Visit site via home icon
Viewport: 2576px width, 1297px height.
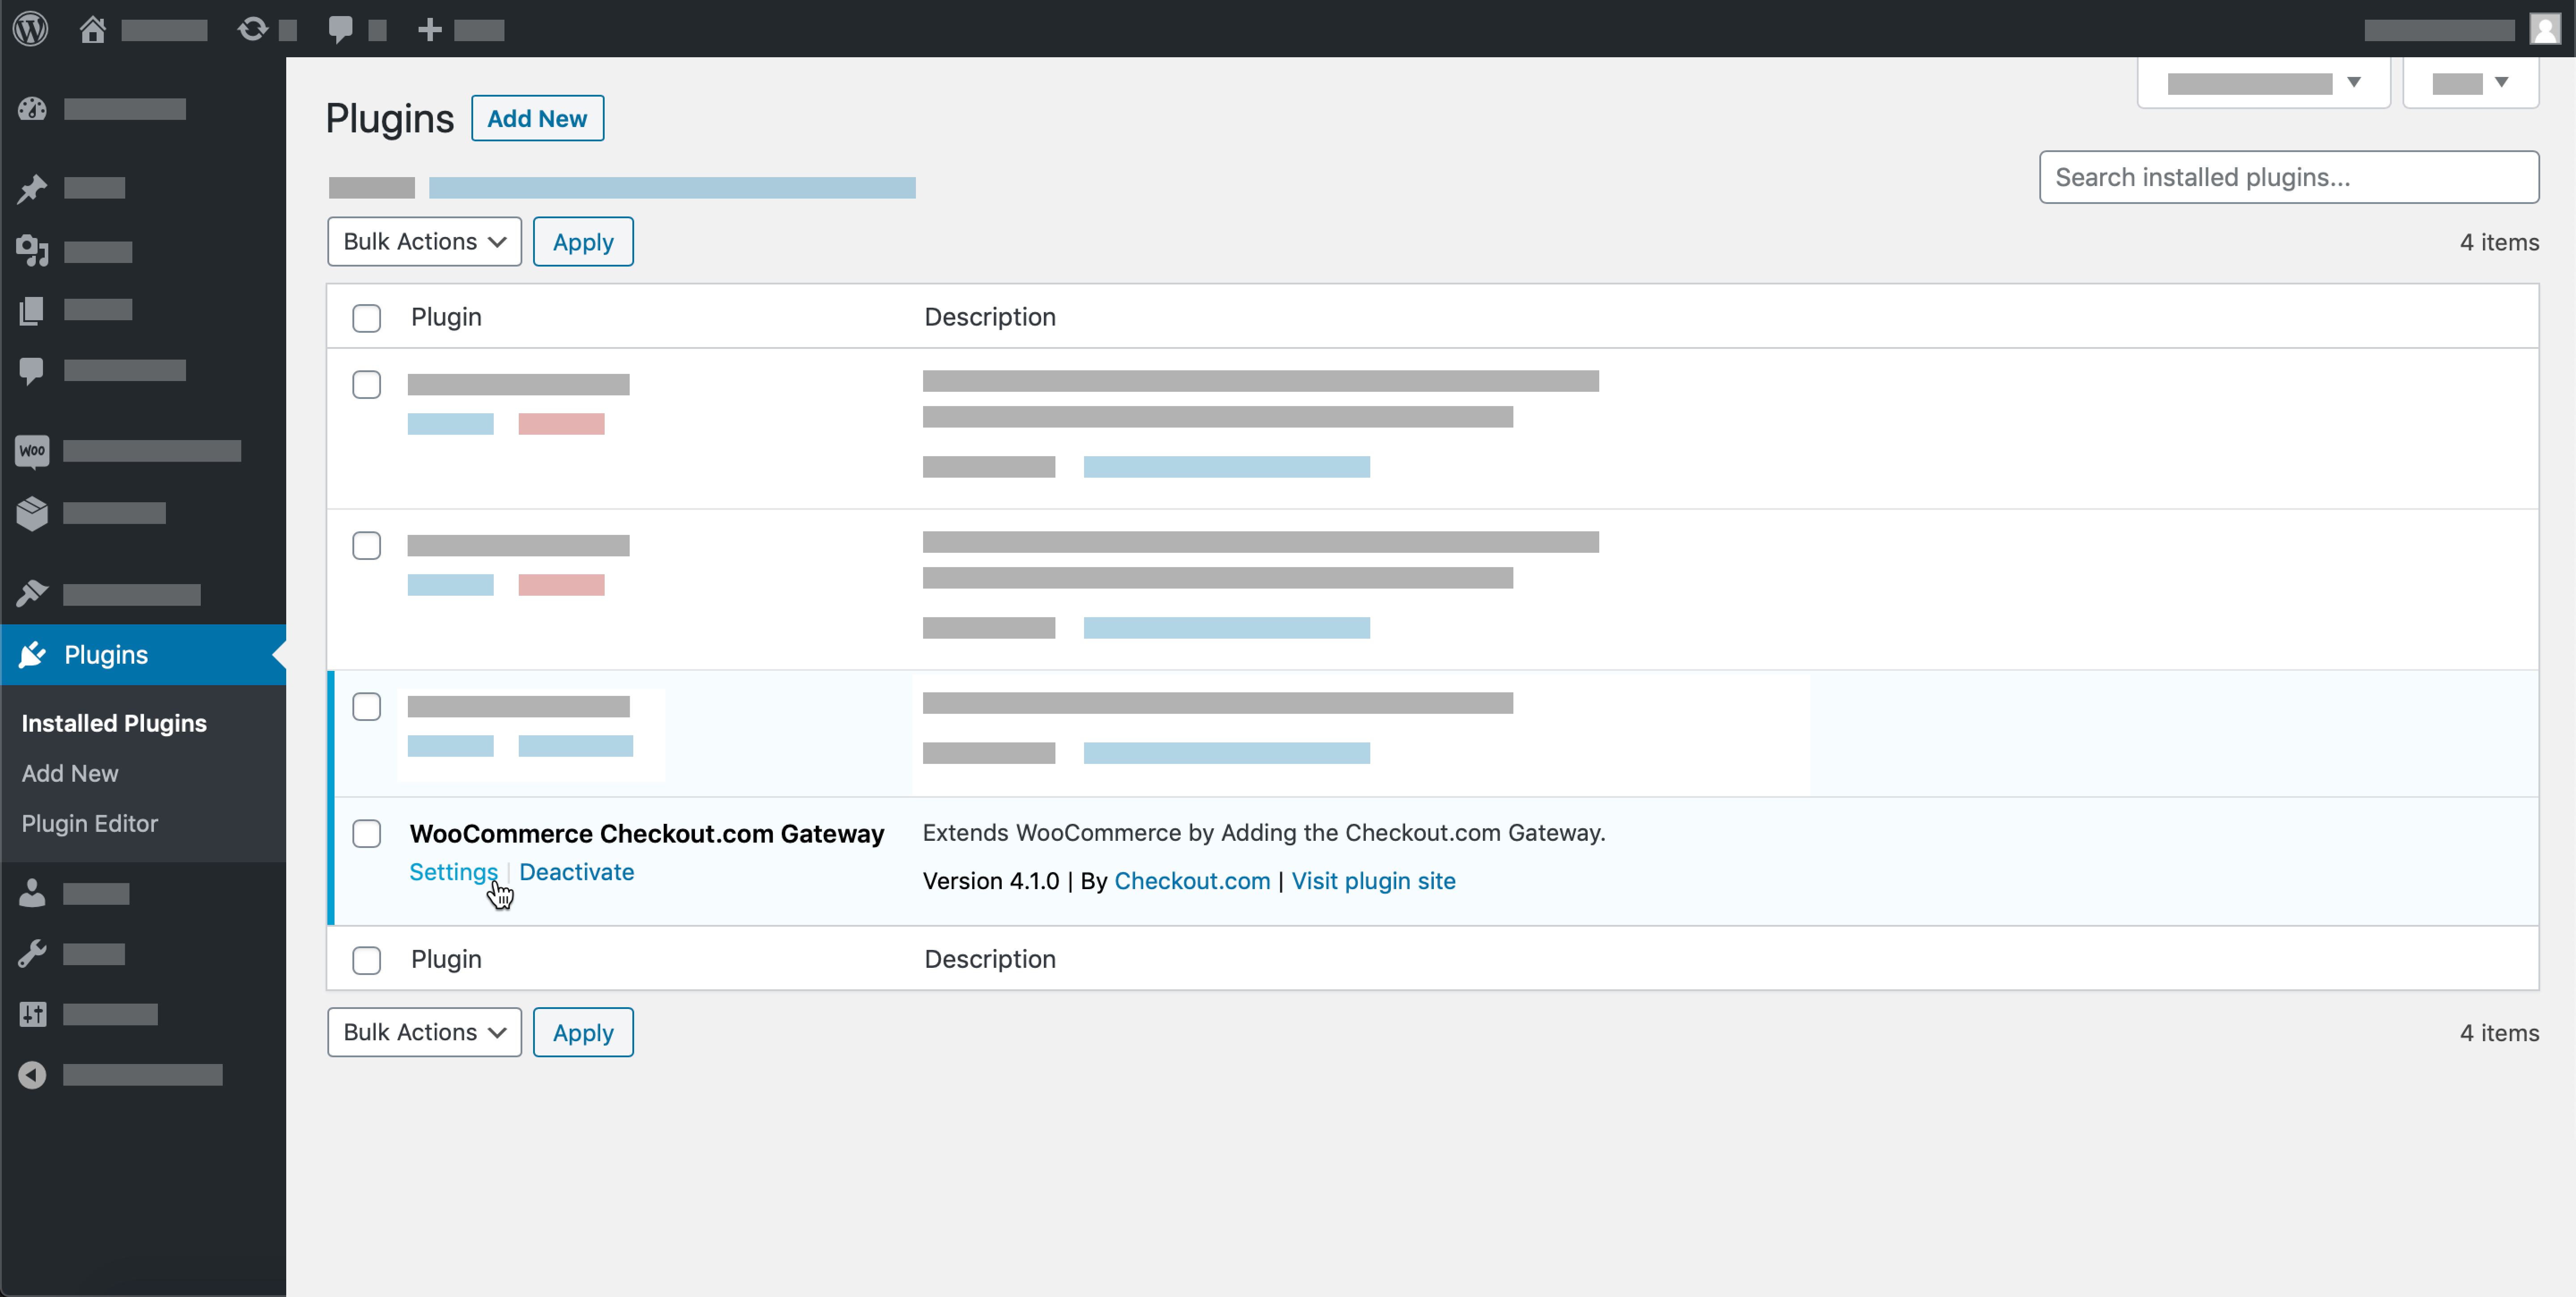point(93,29)
